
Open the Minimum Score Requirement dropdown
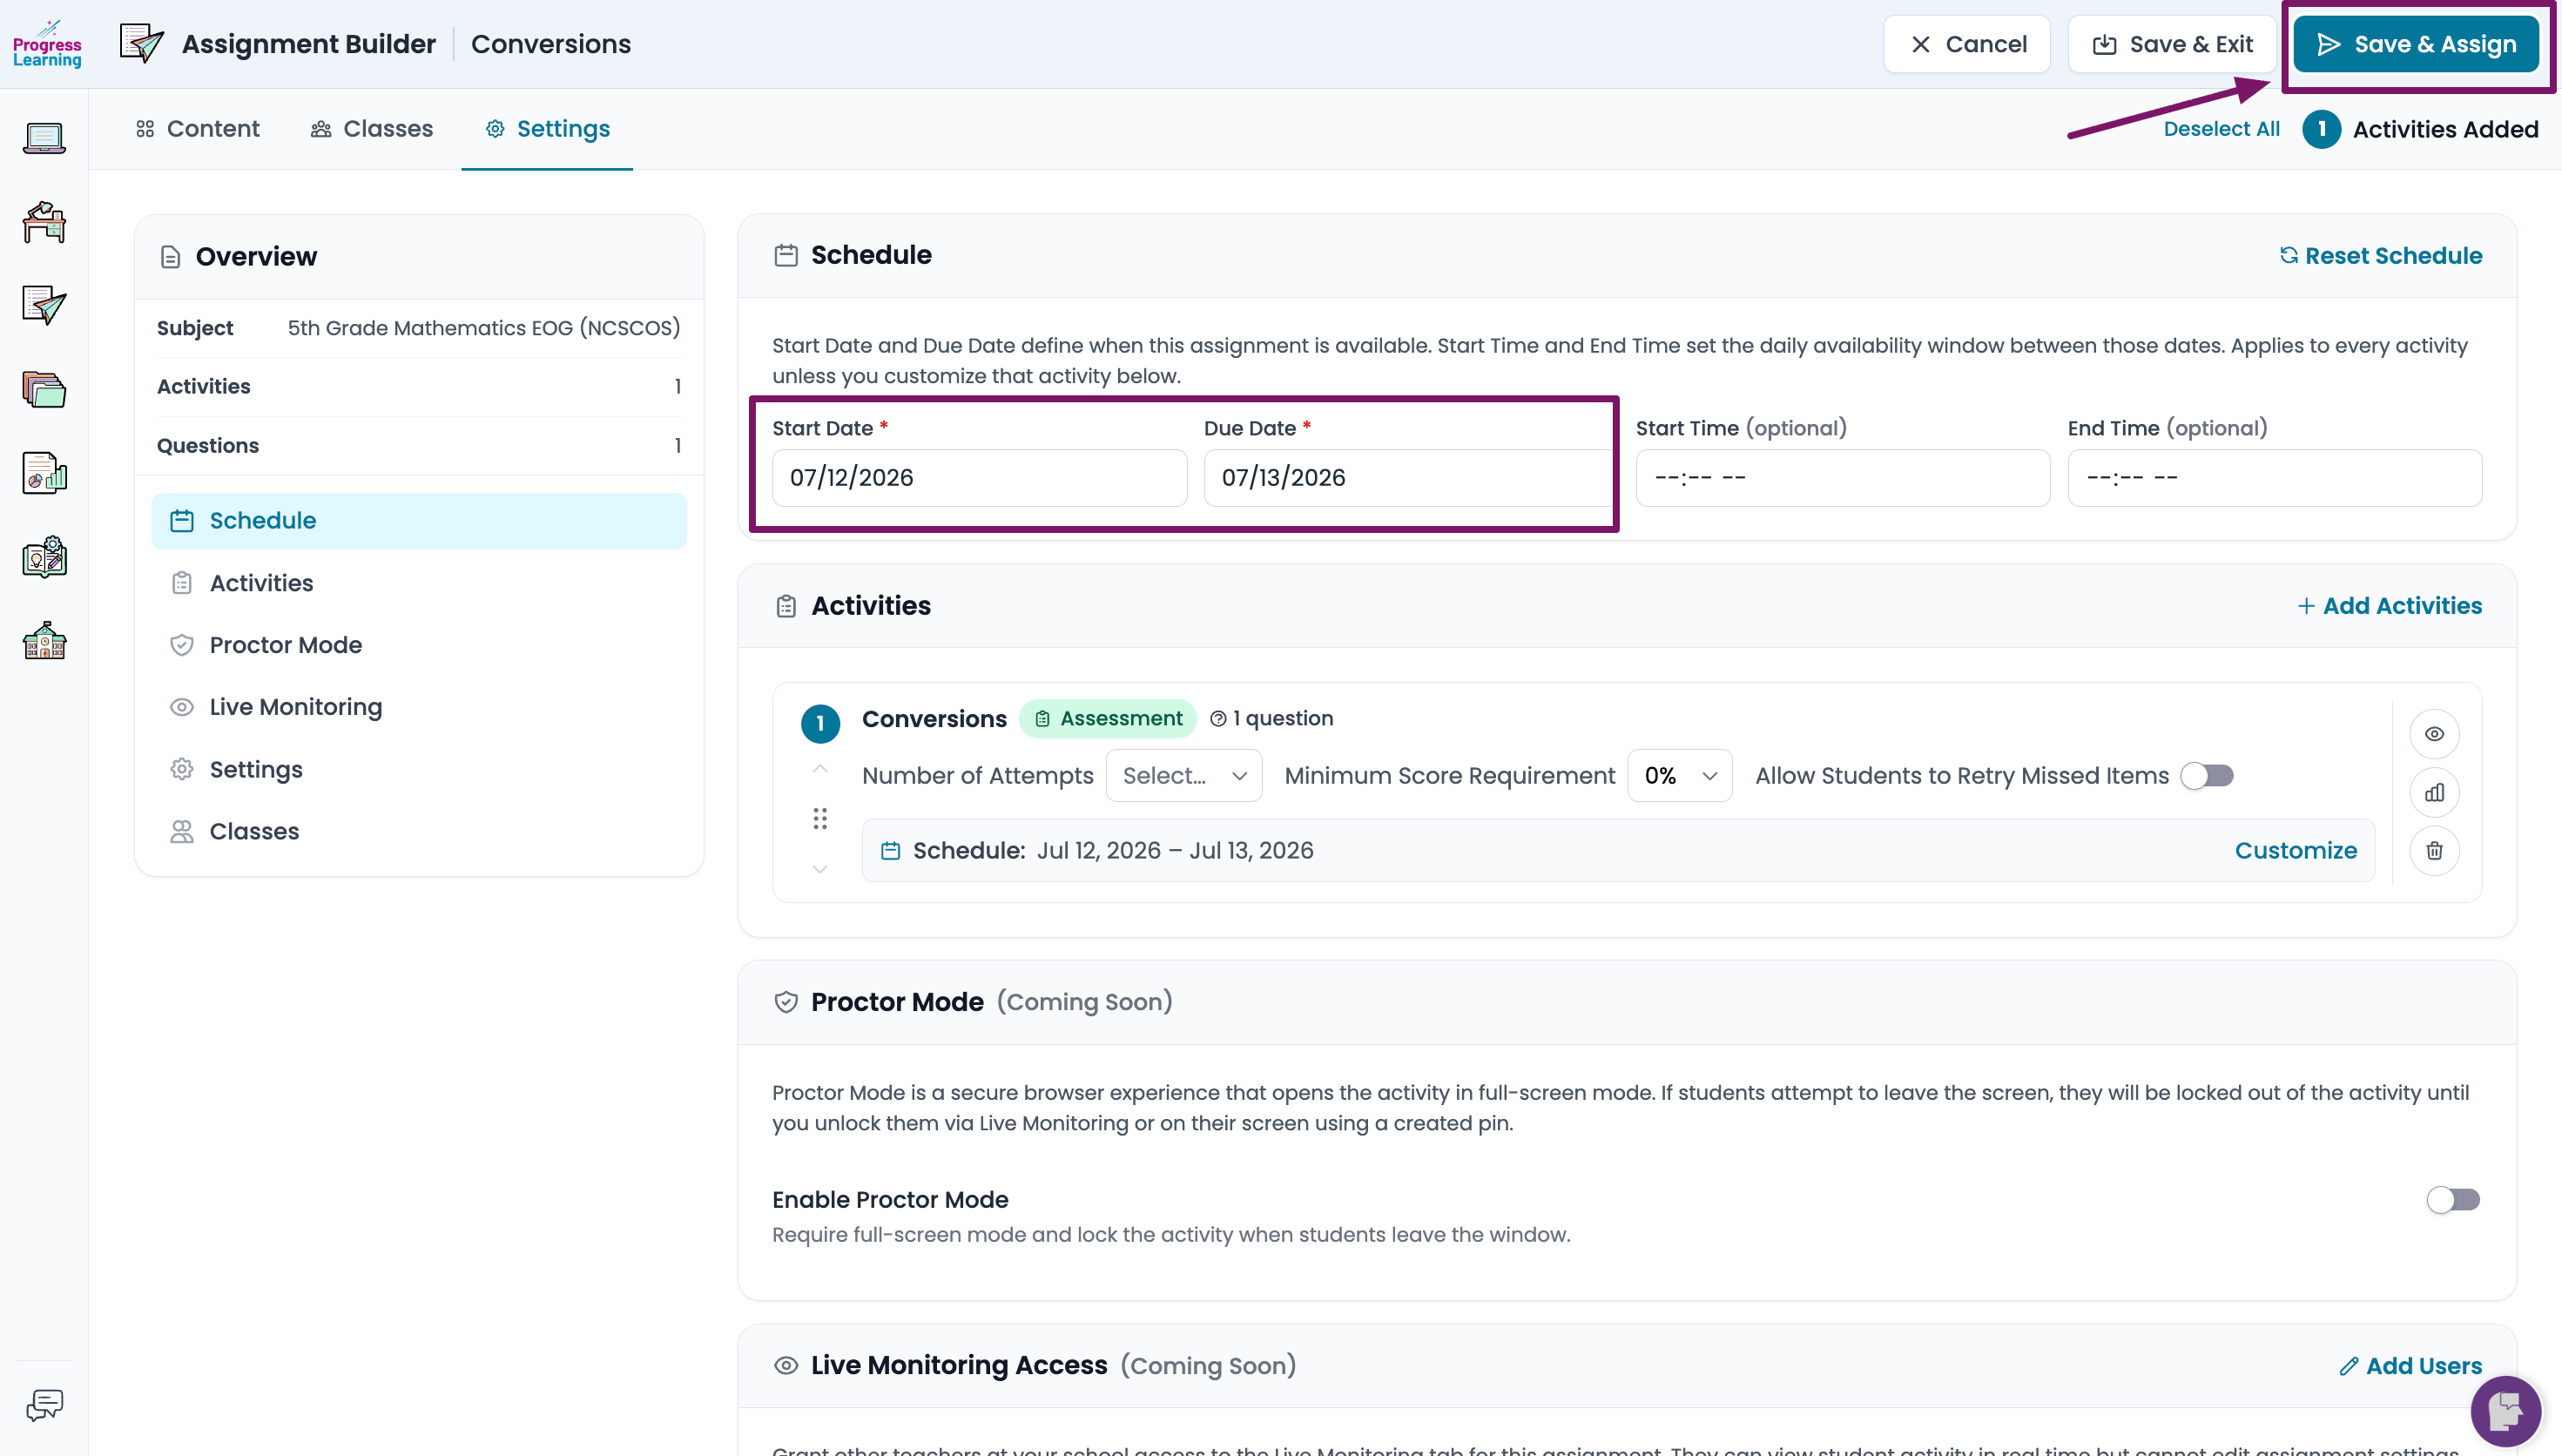(x=1679, y=776)
